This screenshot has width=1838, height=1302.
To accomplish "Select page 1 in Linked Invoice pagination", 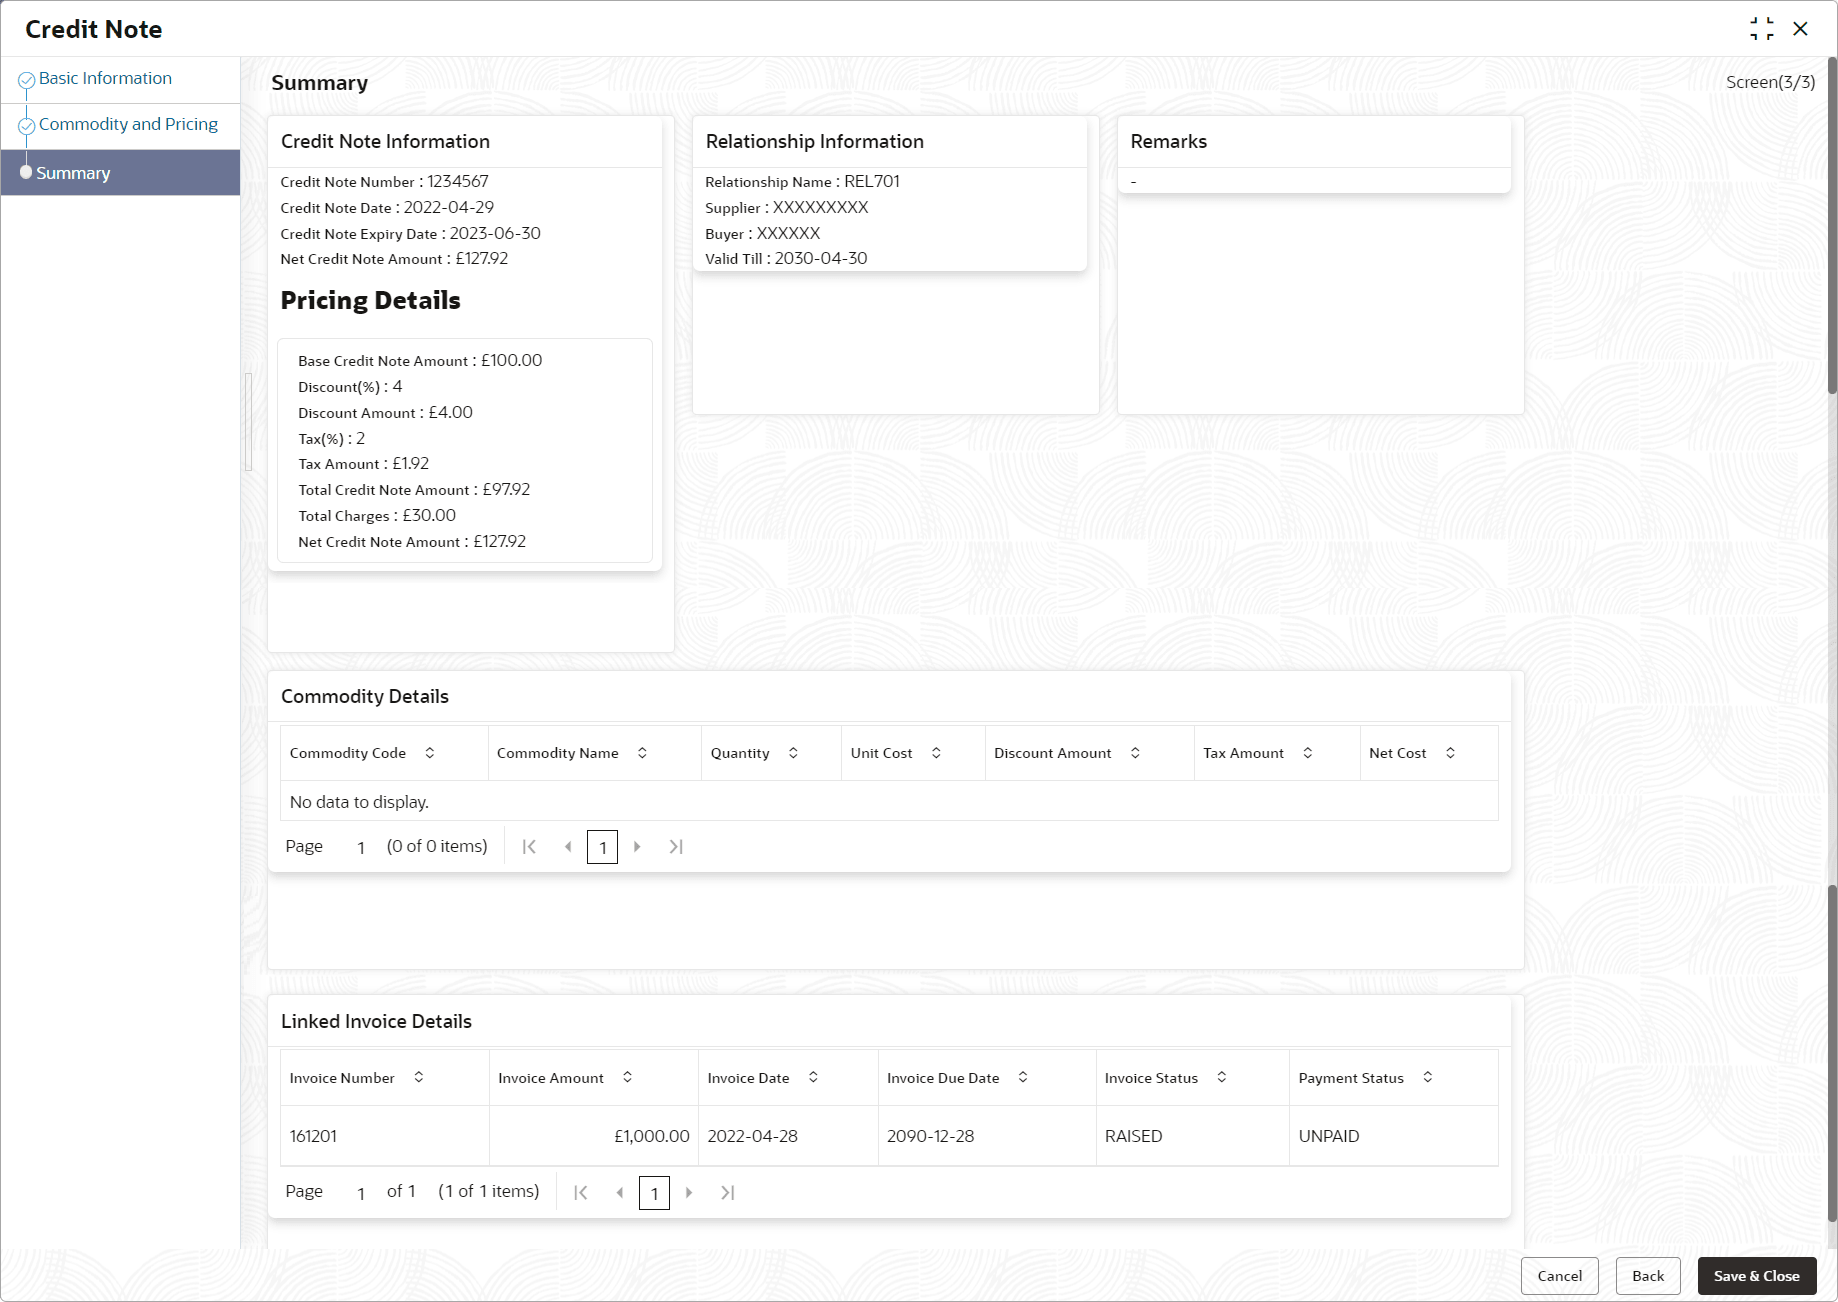I will click(654, 1192).
